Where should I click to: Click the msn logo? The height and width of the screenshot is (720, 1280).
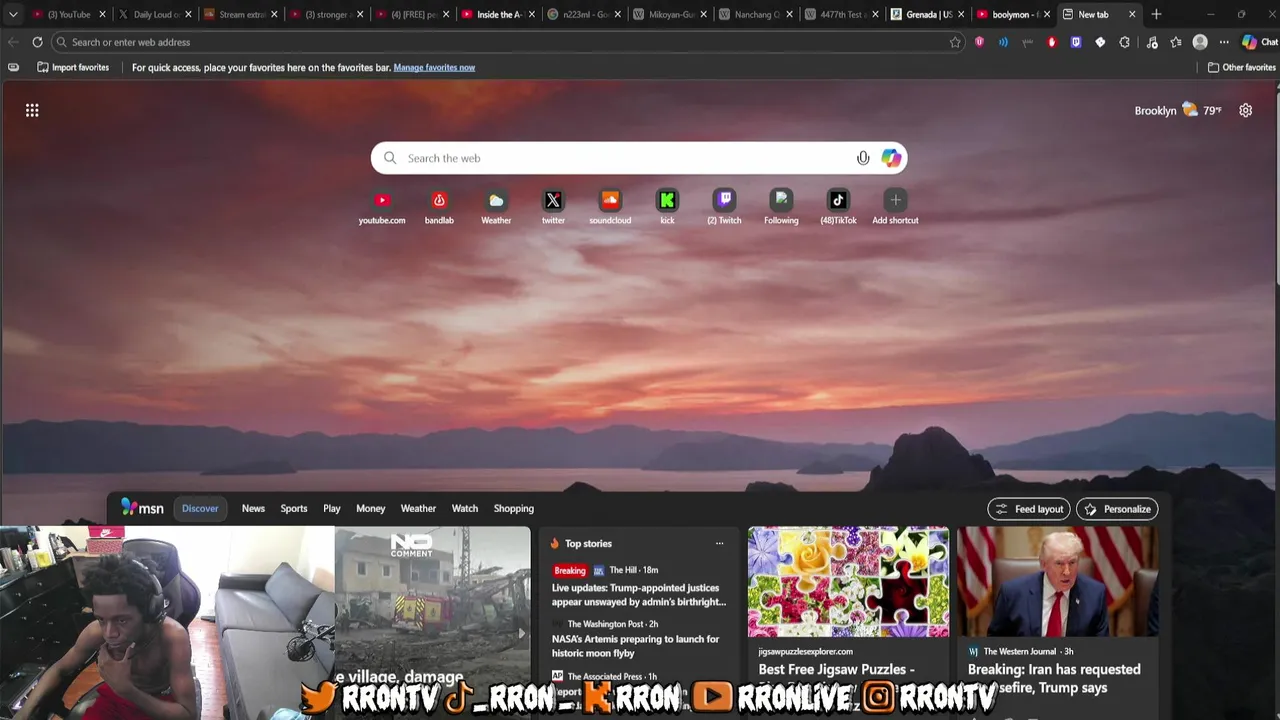coord(142,508)
